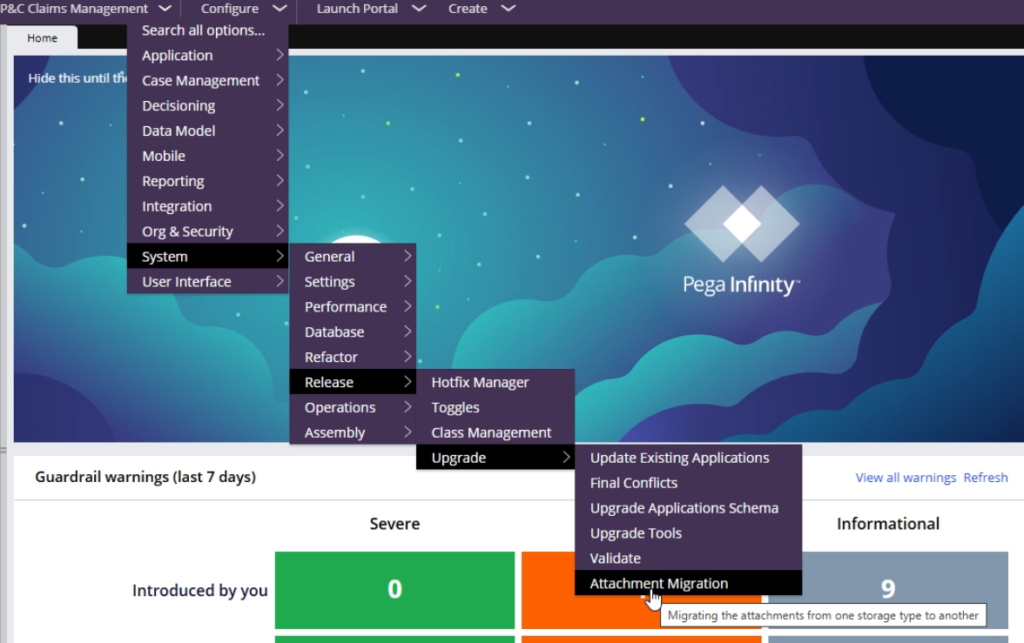Screen dimensions: 1024x643
Task: Expand the Reporting submenu
Action: [208, 181]
